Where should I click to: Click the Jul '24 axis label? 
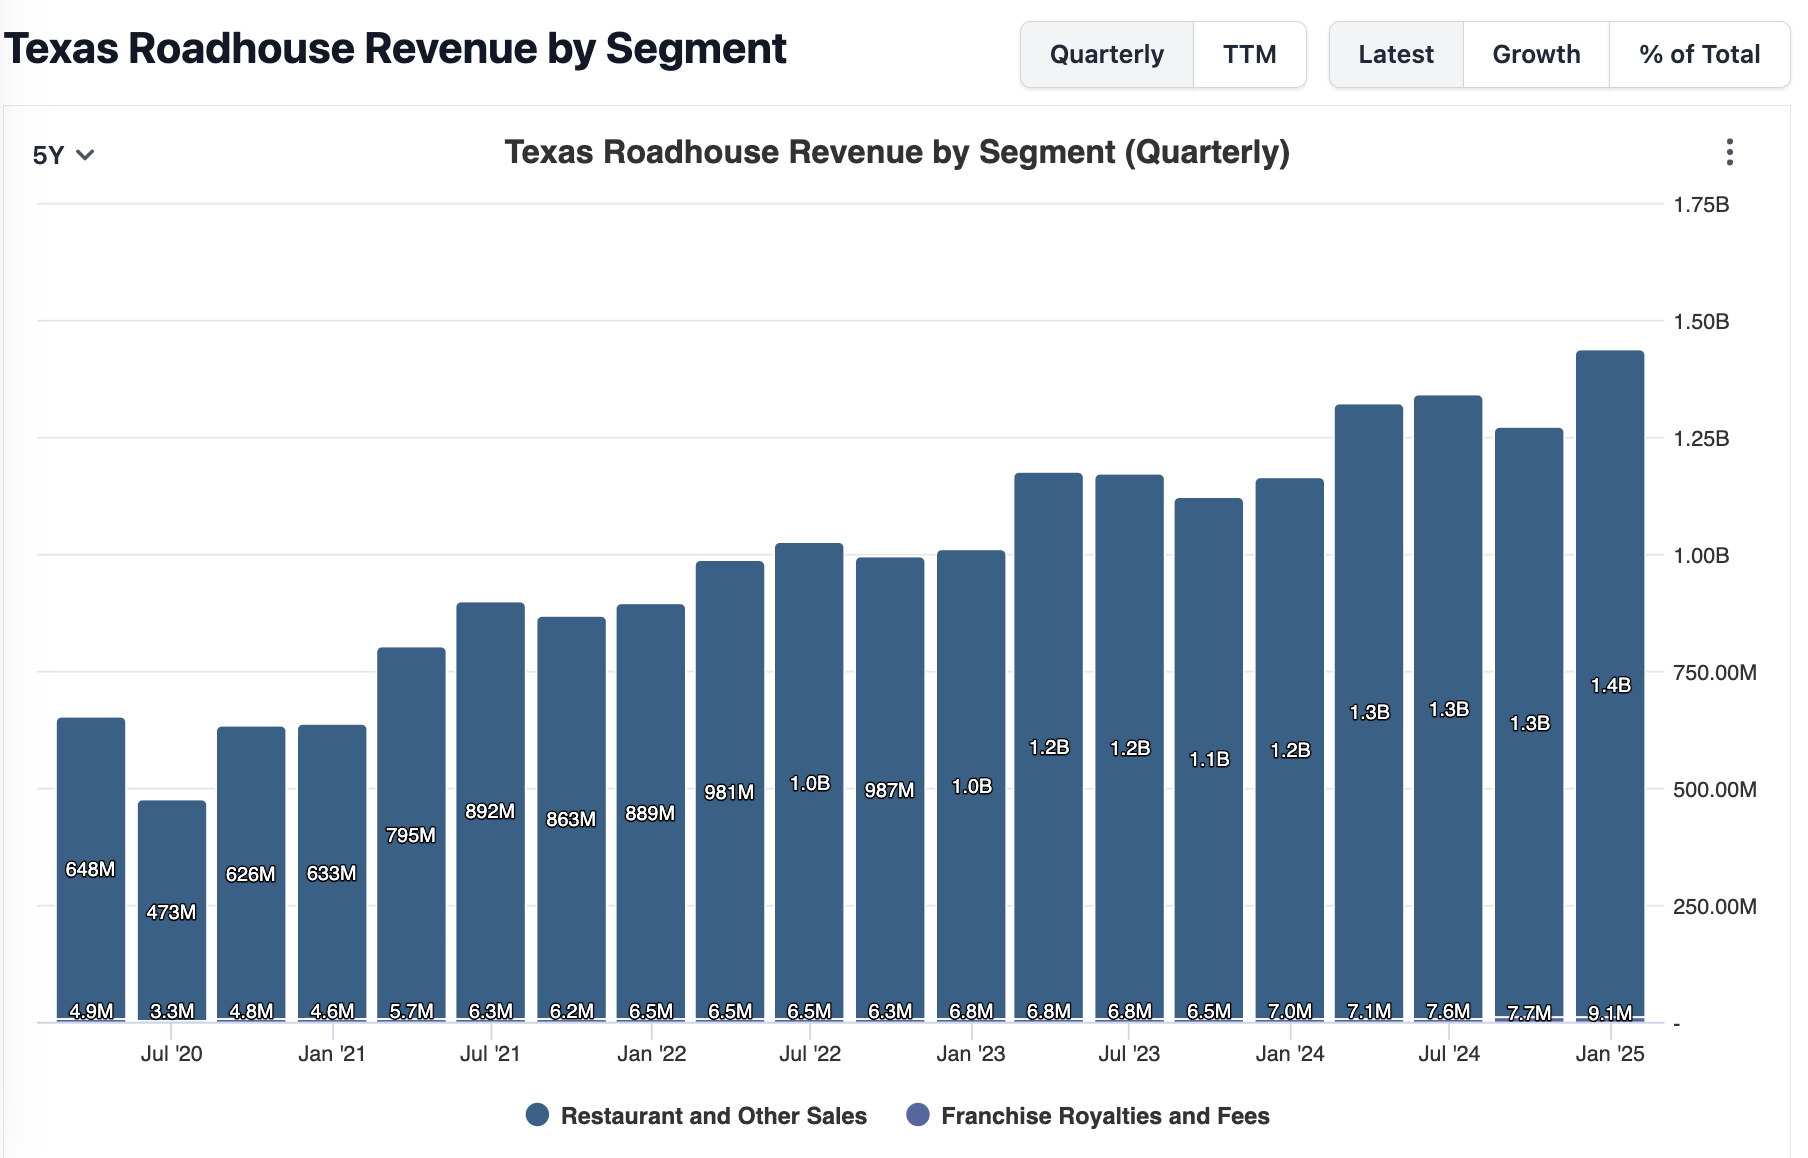tap(1449, 1053)
